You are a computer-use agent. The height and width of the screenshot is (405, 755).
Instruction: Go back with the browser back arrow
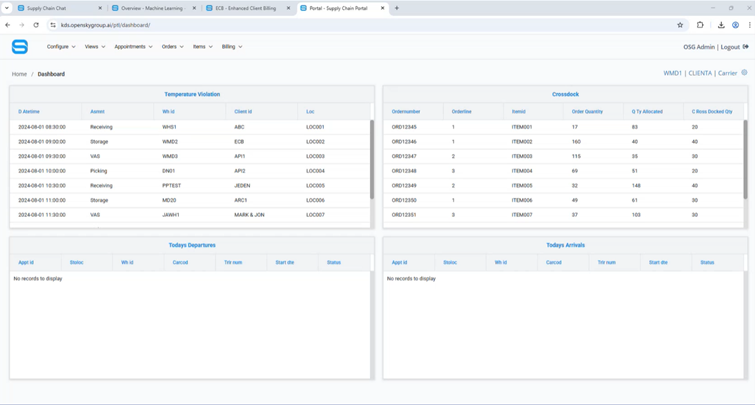tap(8, 25)
